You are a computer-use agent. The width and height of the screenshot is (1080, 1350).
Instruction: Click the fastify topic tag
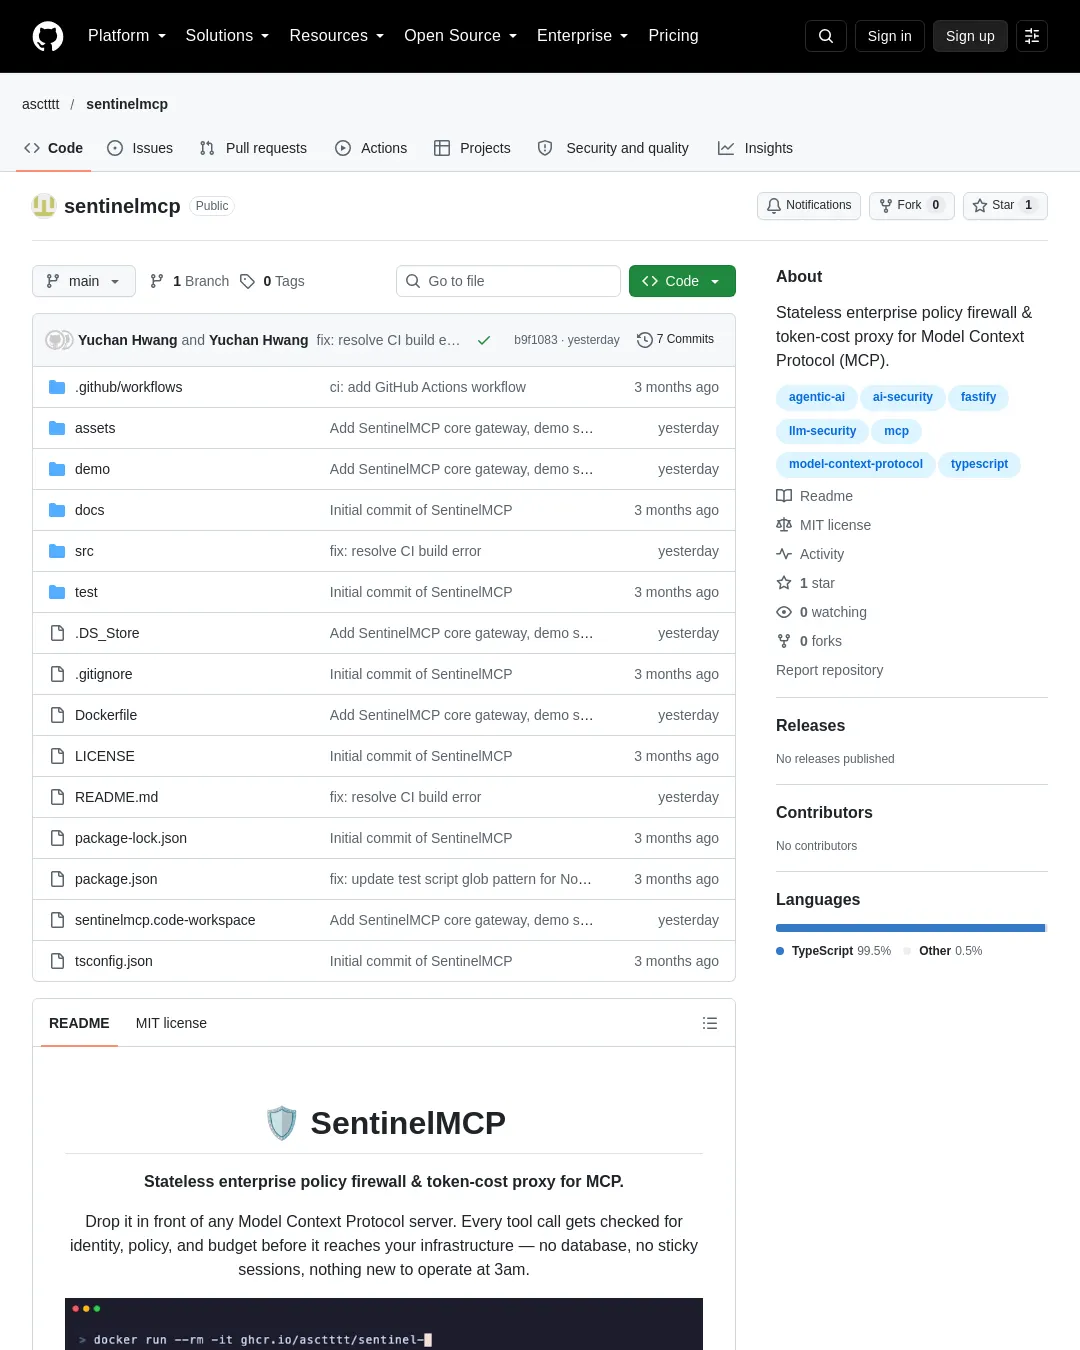click(979, 397)
